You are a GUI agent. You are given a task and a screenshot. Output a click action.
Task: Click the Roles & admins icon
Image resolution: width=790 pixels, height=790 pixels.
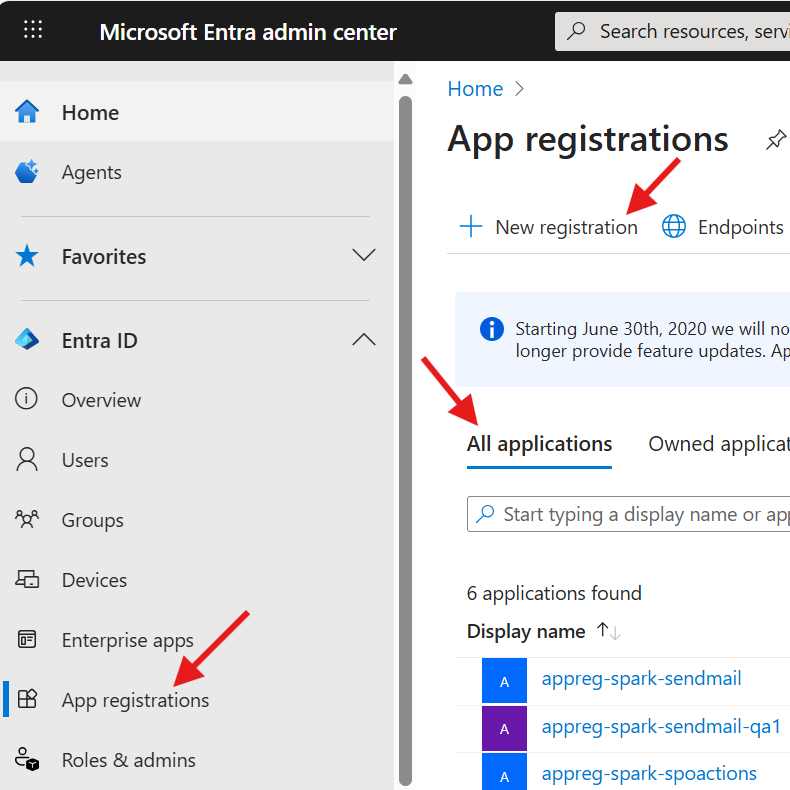[x=27, y=760]
